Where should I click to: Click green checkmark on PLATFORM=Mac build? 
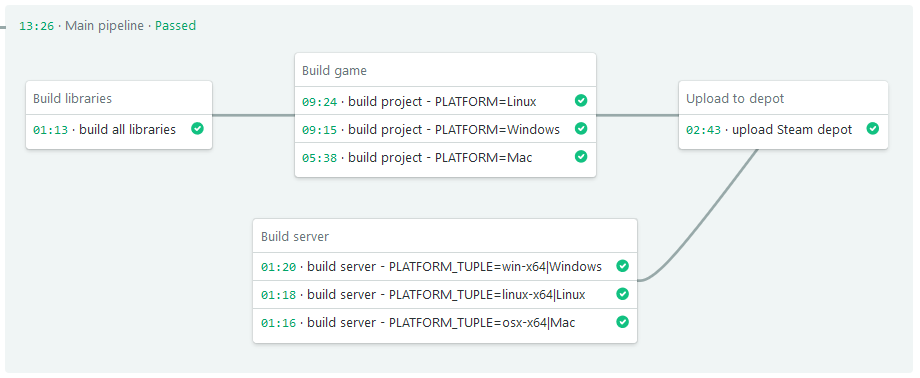tap(580, 157)
